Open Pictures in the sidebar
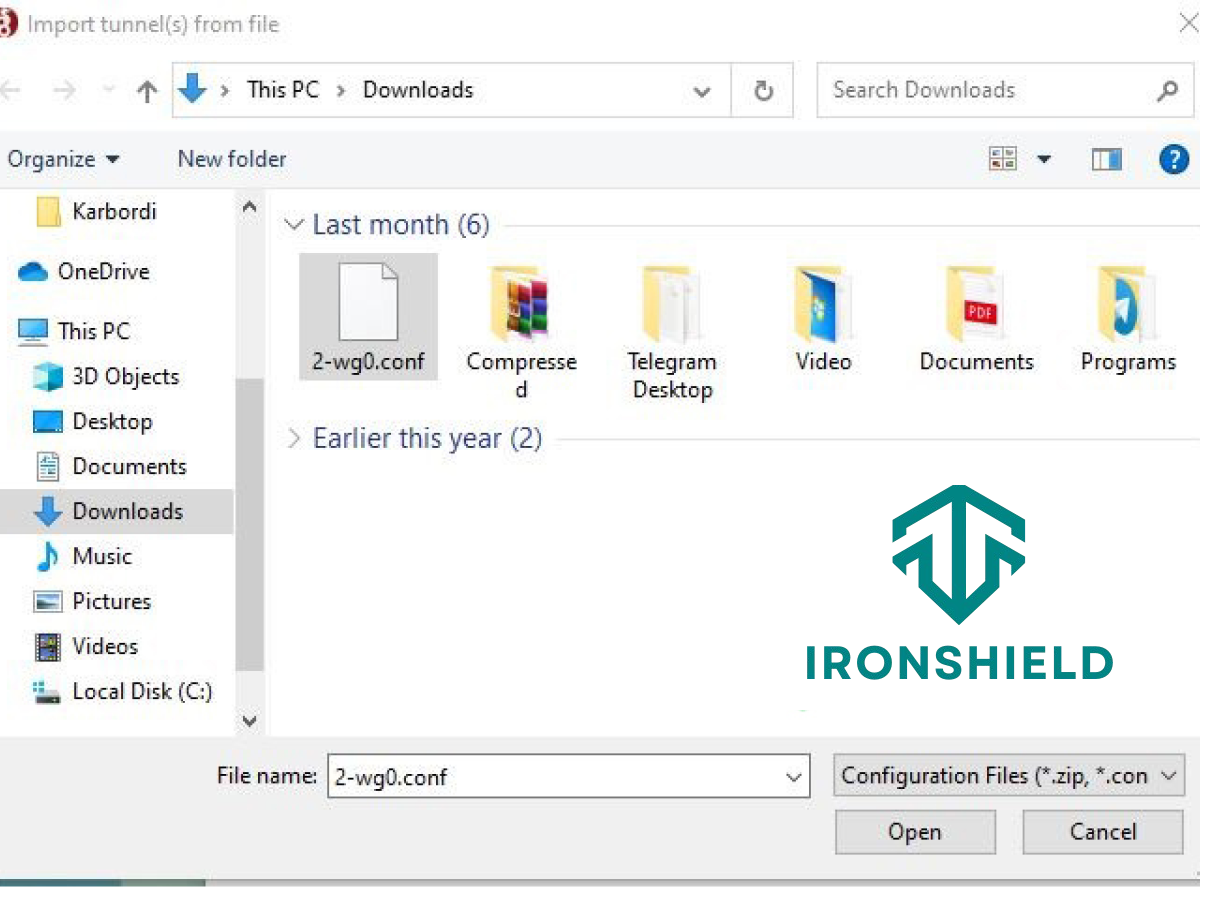Screen dimensions: 1216x906 [x=92, y=602]
